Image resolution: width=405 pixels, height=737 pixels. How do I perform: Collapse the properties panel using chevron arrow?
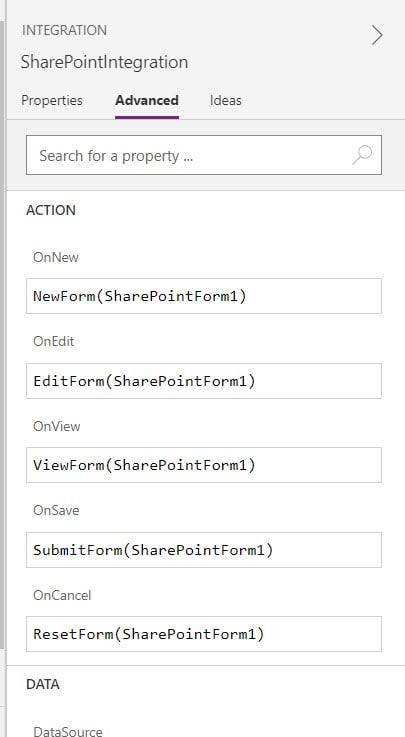pos(377,35)
